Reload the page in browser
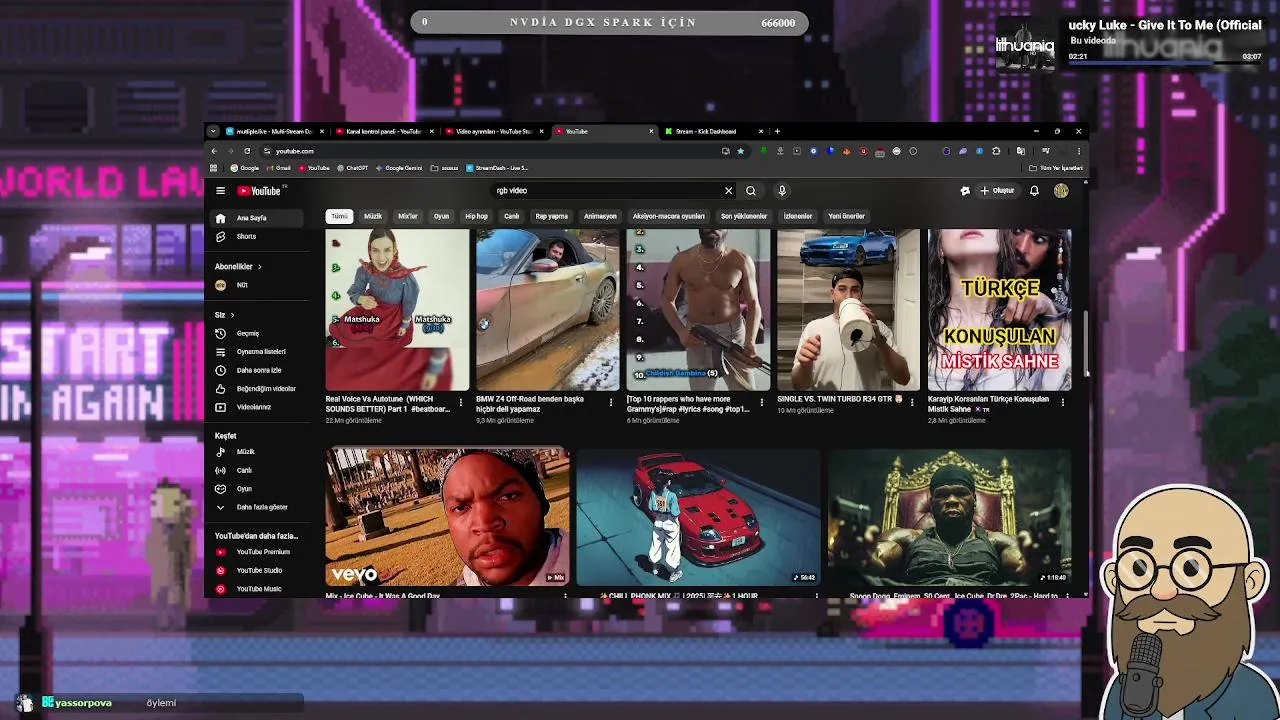 point(247,151)
